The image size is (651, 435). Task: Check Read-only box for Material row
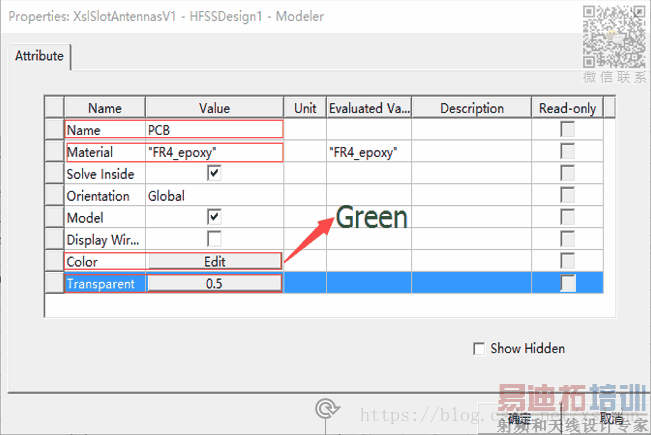[x=567, y=151]
